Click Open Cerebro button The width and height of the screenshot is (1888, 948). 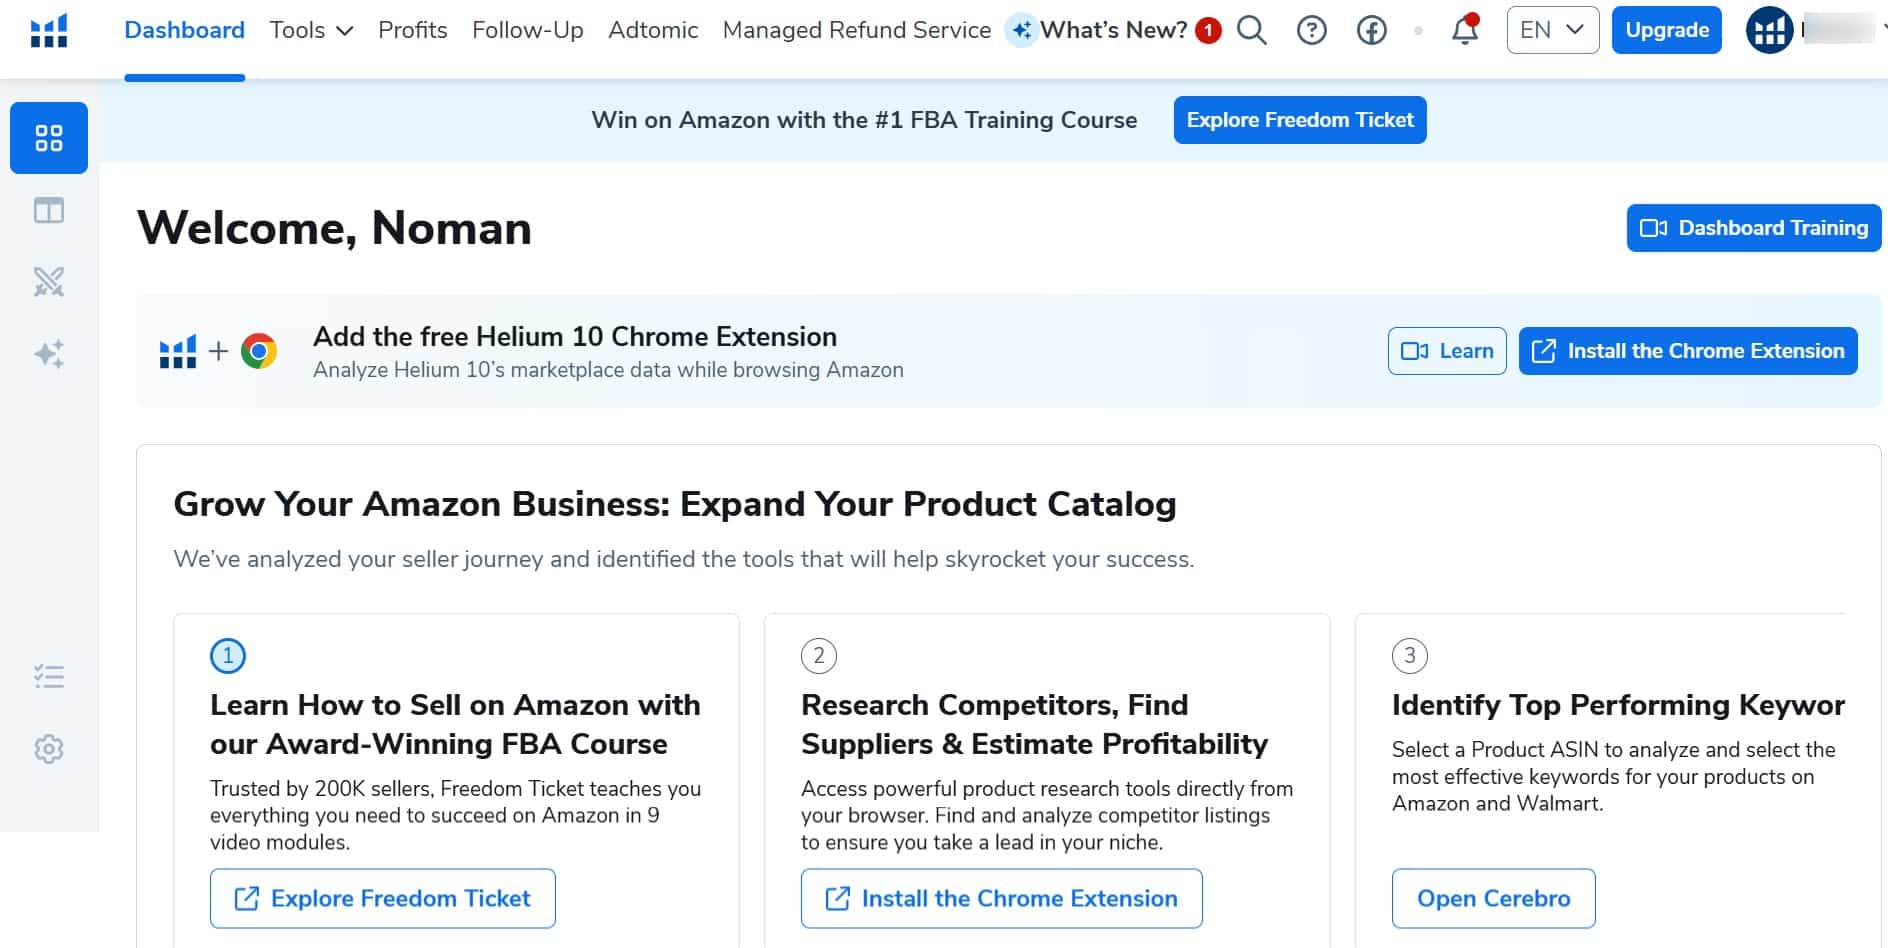pos(1494,898)
